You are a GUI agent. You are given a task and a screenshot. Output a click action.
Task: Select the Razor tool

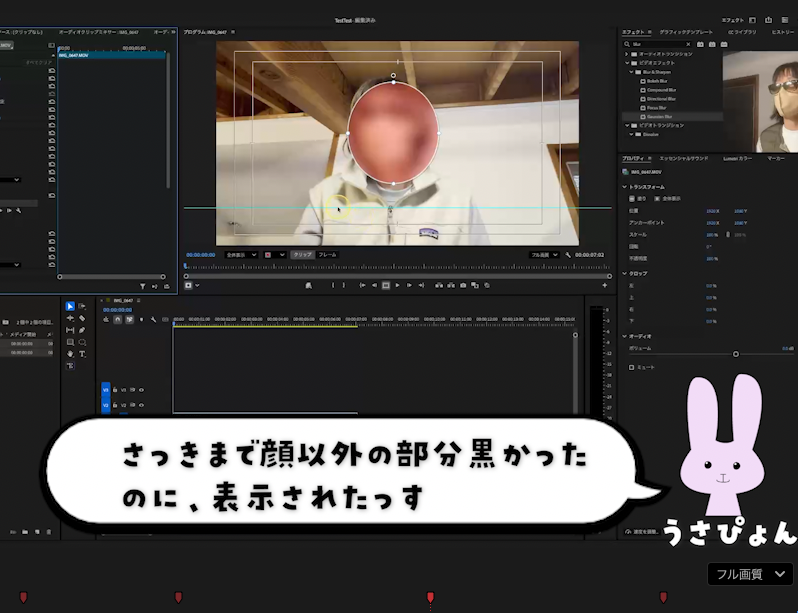pyautogui.click(x=82, y=318)
